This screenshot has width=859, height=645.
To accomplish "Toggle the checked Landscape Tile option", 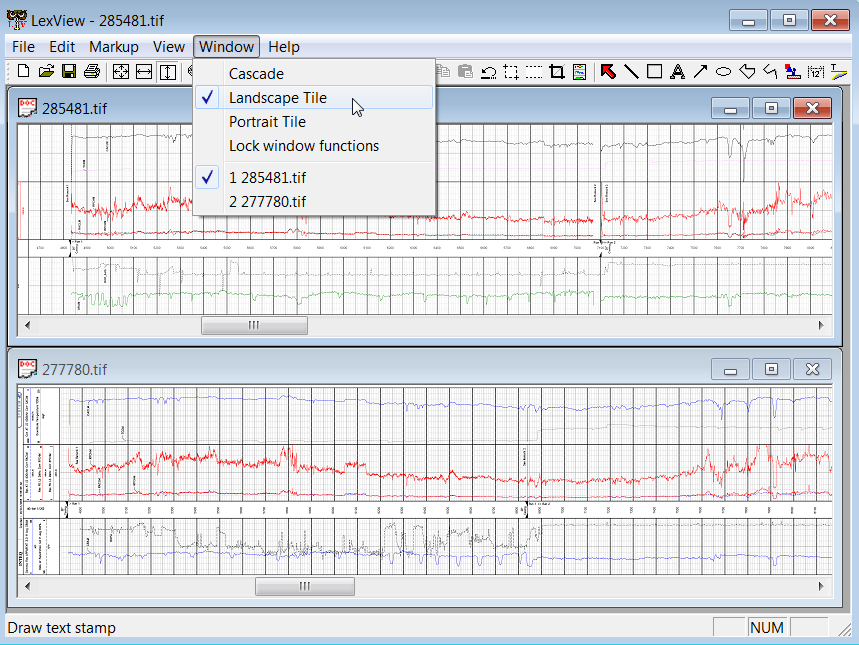I will (x=314, y=98).
